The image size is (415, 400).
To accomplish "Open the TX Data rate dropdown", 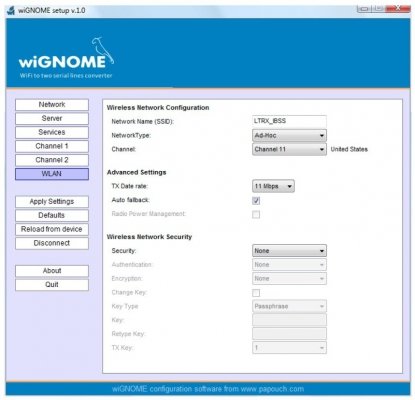I will point(273,186).
